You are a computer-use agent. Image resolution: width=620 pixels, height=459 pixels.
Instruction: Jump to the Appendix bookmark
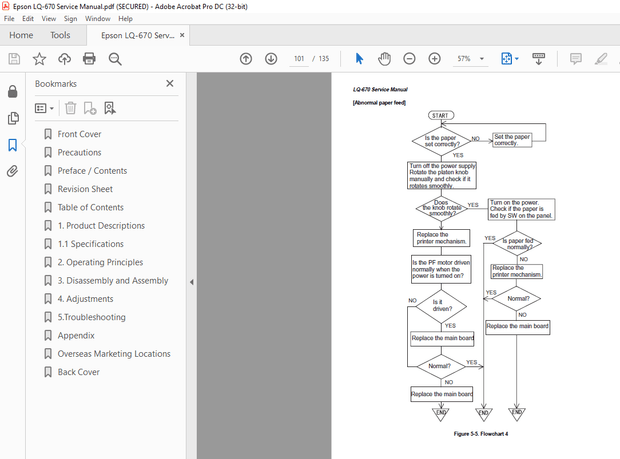coord(76,336)
